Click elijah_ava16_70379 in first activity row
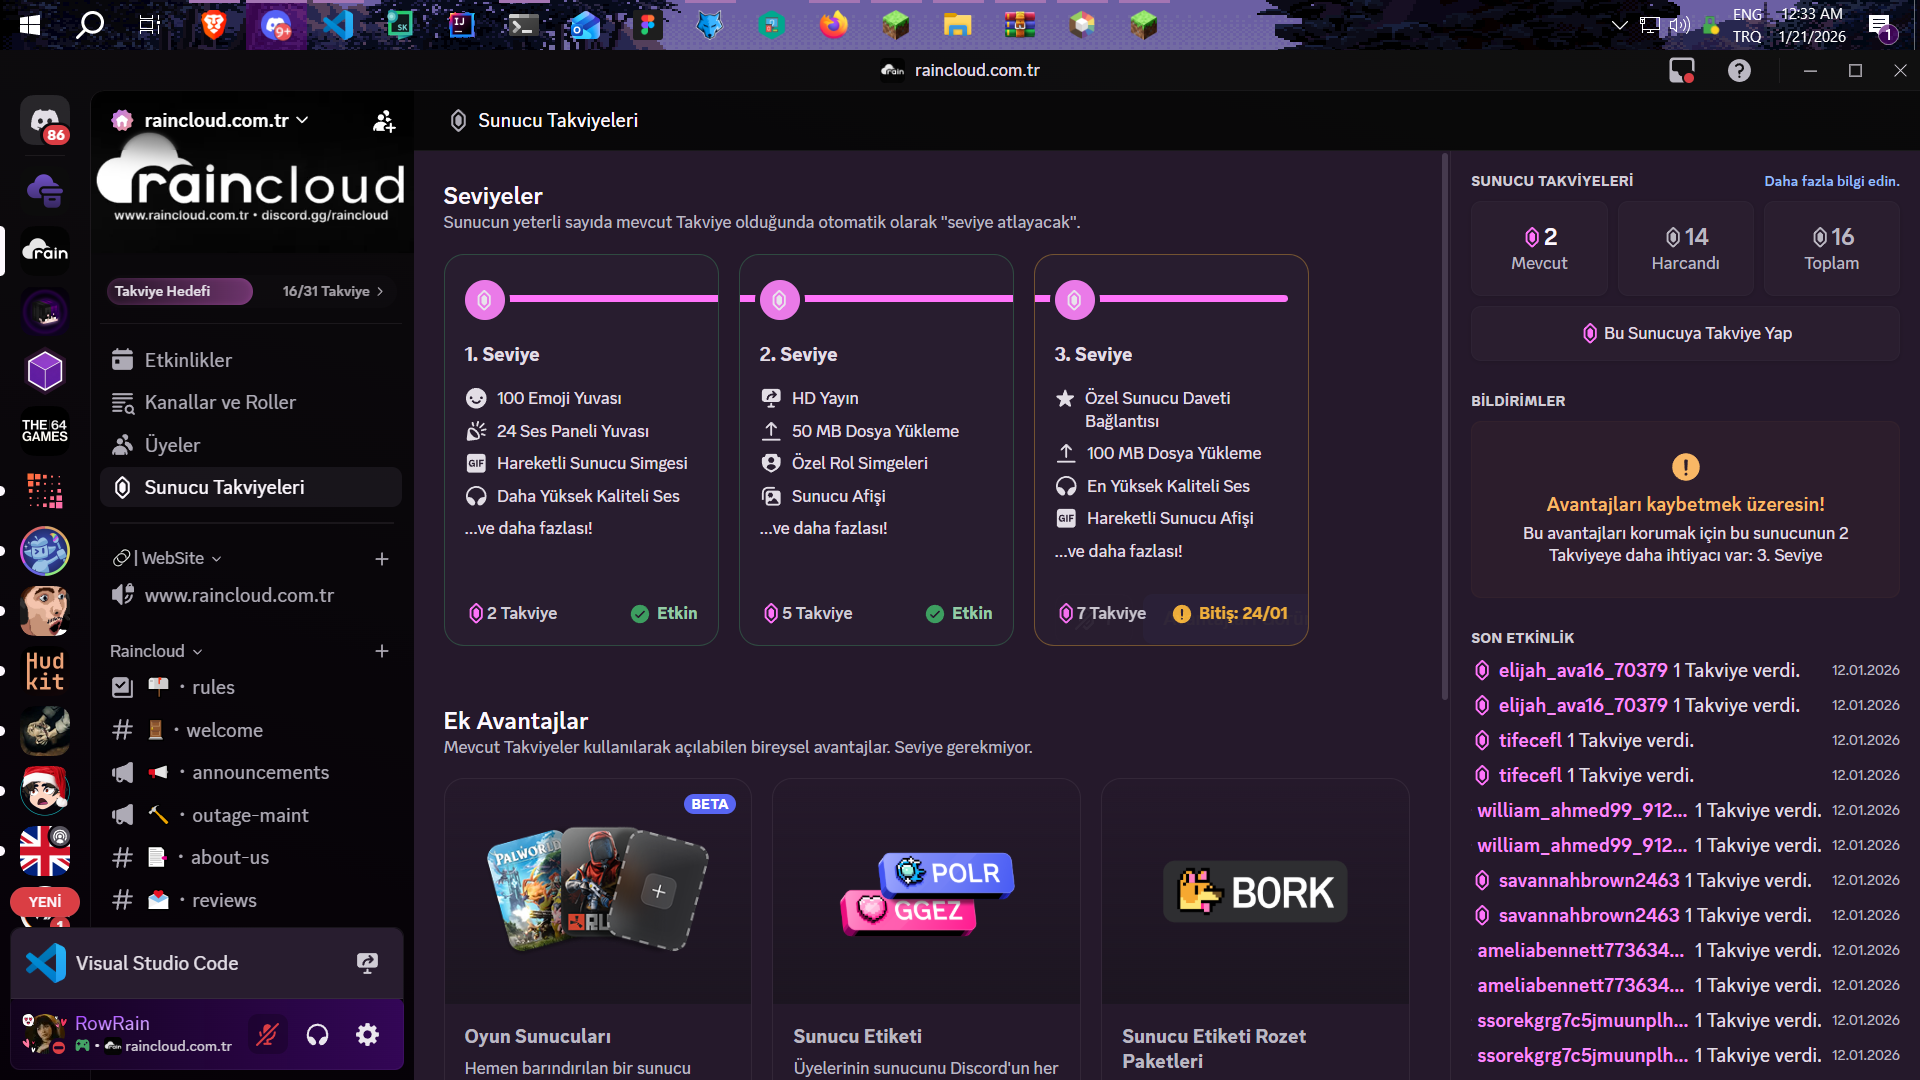This screenshot has height=1080, width=1920. [1583, 670]
